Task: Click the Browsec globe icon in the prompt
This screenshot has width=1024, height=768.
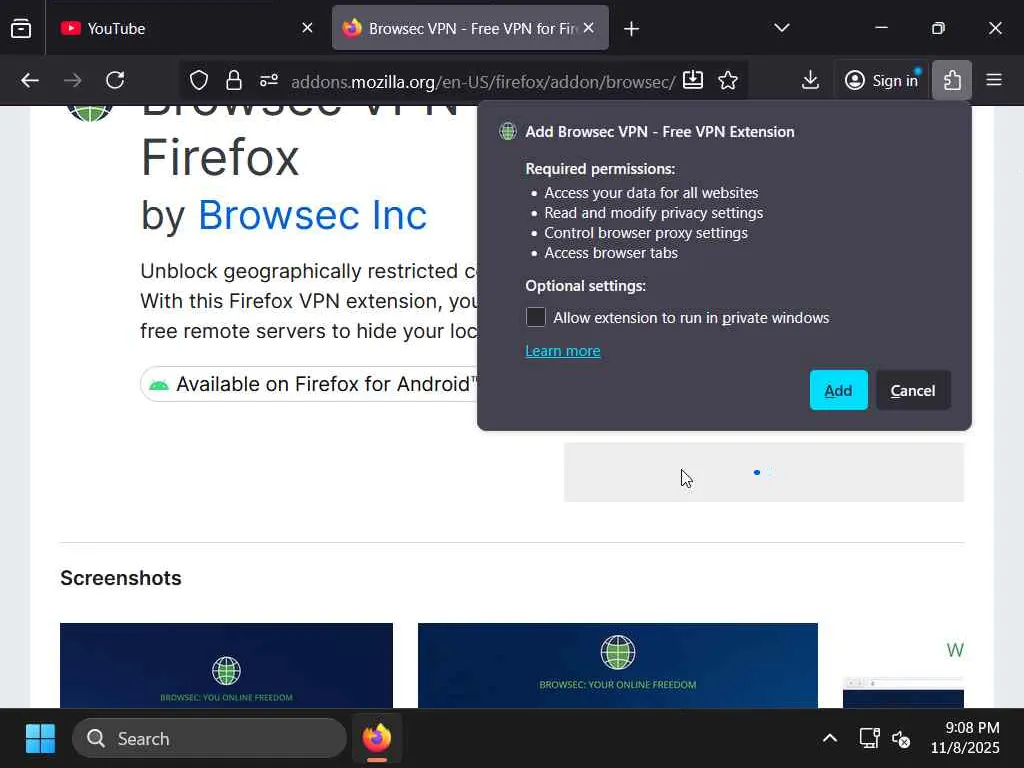Action: coord(507,131)
